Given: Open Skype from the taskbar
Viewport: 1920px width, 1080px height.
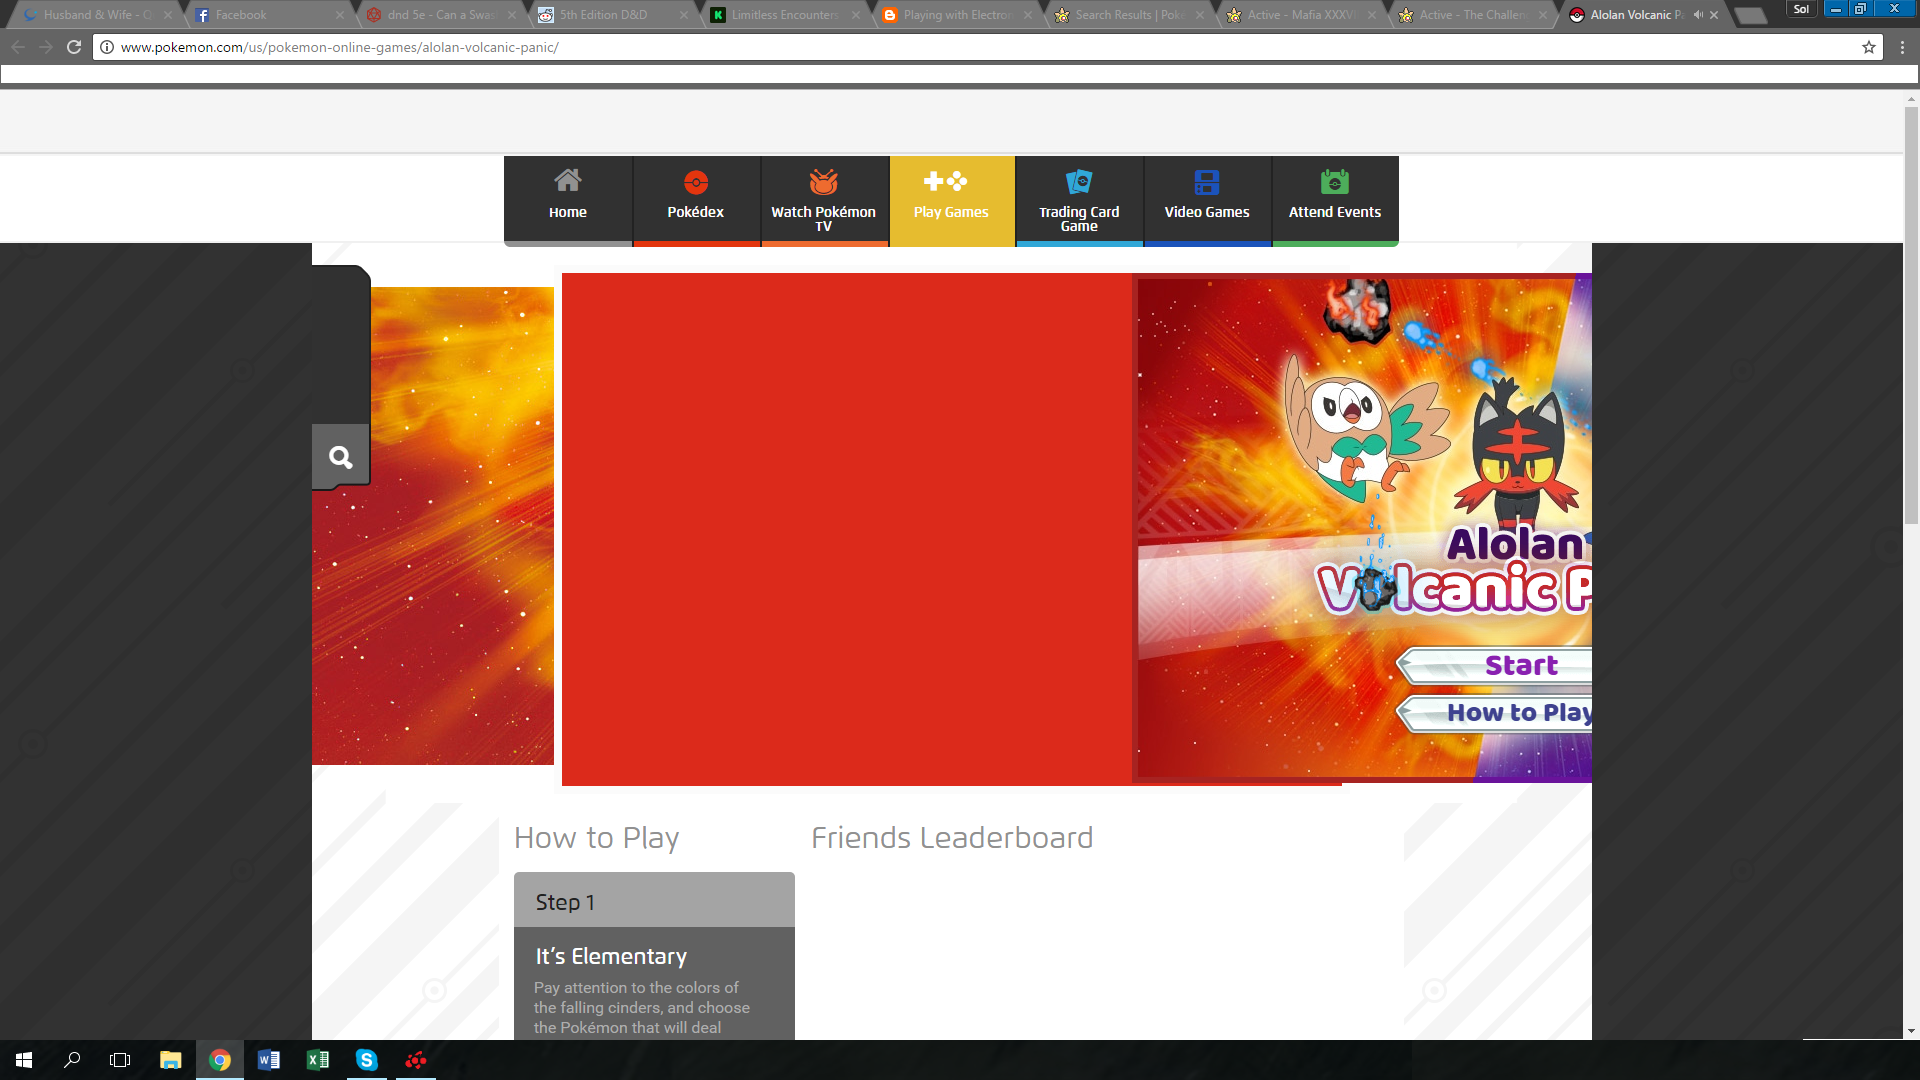Looking at the screenshot, I should 367,1060.
